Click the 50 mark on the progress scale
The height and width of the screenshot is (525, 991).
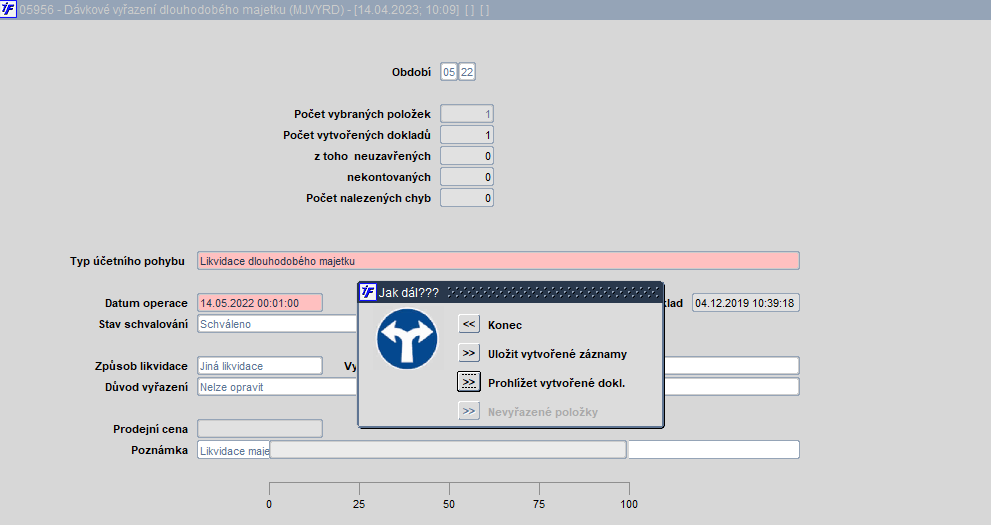(x=449, y=504)
